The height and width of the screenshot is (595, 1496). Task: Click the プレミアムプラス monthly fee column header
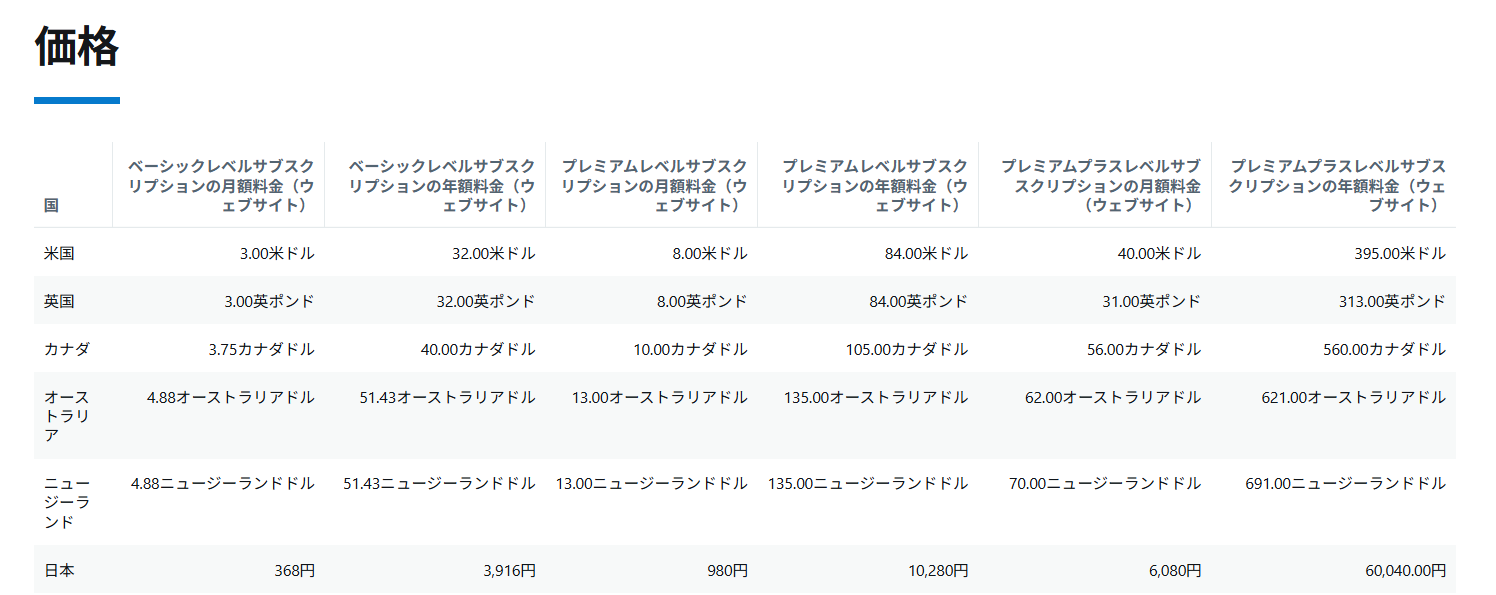click(1101, 186)
